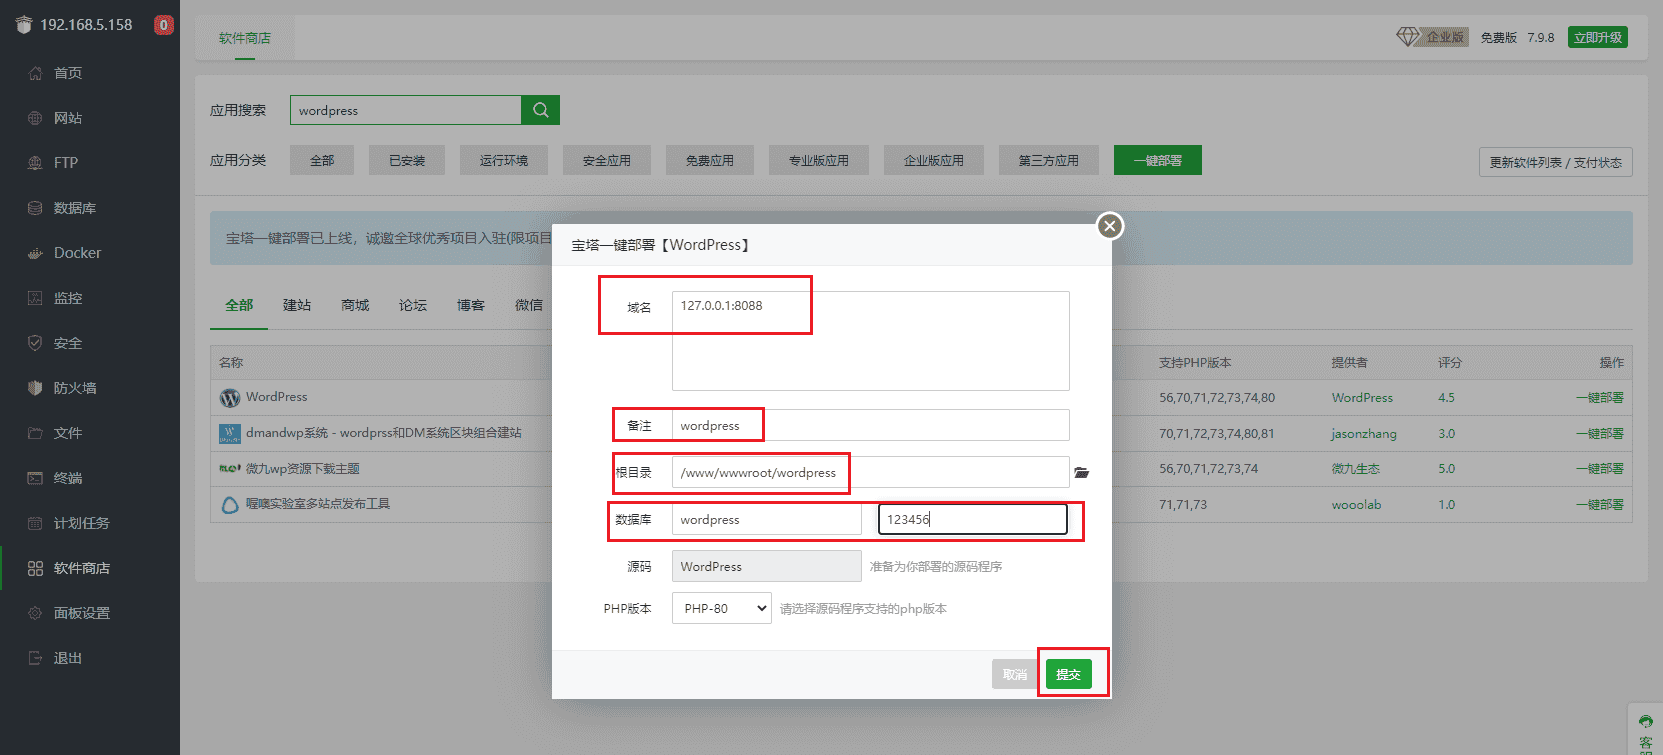This screenshot has height=755, width=1663.
Task: Click the green search magnifier button
Action: tap(541, 110)
